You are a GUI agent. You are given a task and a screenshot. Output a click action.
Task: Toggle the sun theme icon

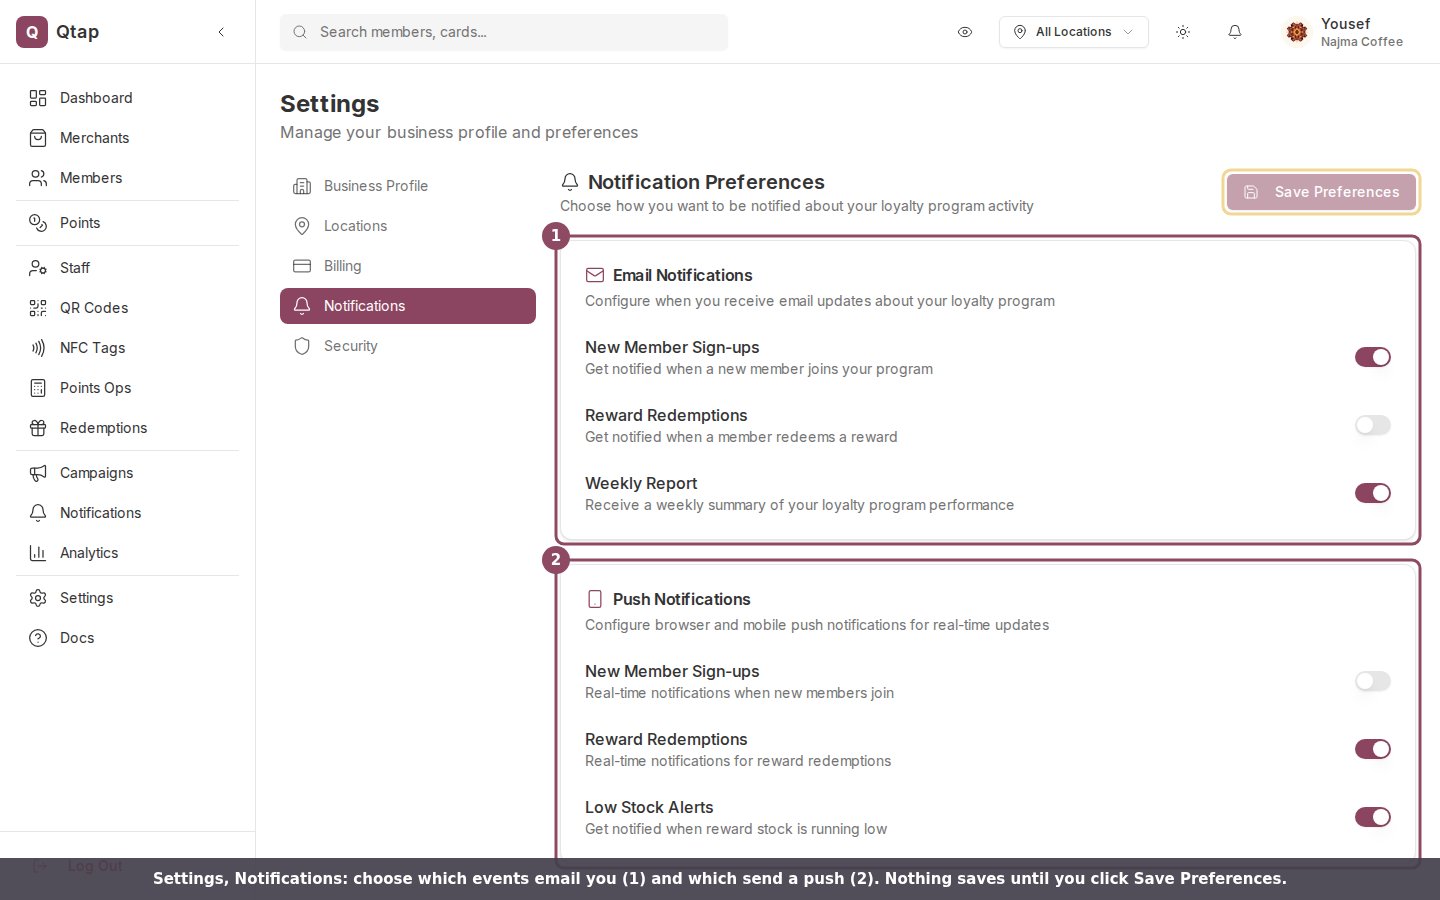click(1183, 32)
